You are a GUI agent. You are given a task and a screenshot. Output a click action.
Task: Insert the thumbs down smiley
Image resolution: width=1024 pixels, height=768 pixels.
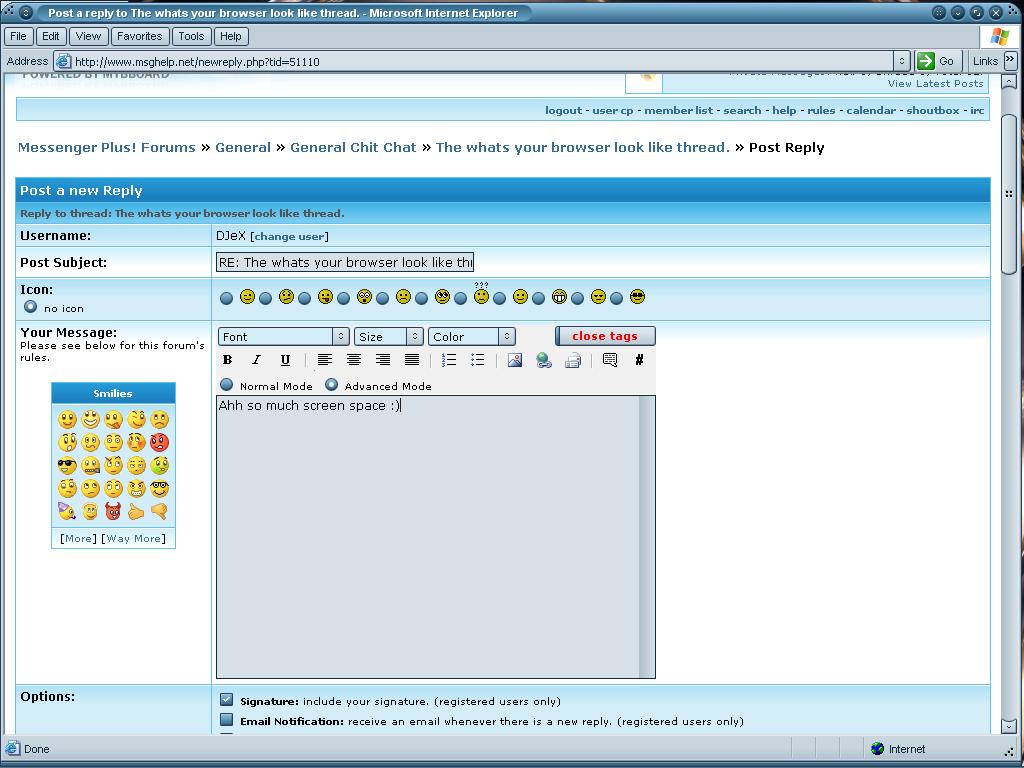(x=159, y=511)
